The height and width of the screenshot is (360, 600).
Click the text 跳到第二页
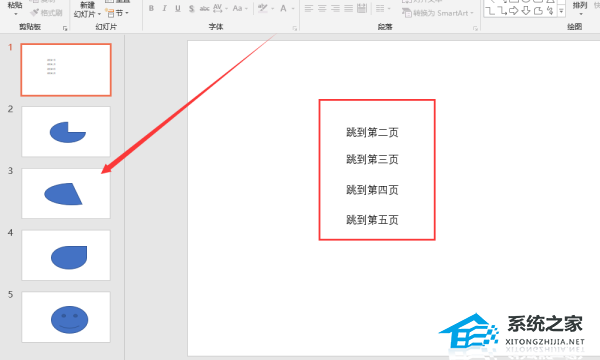(x=372, y=132)
